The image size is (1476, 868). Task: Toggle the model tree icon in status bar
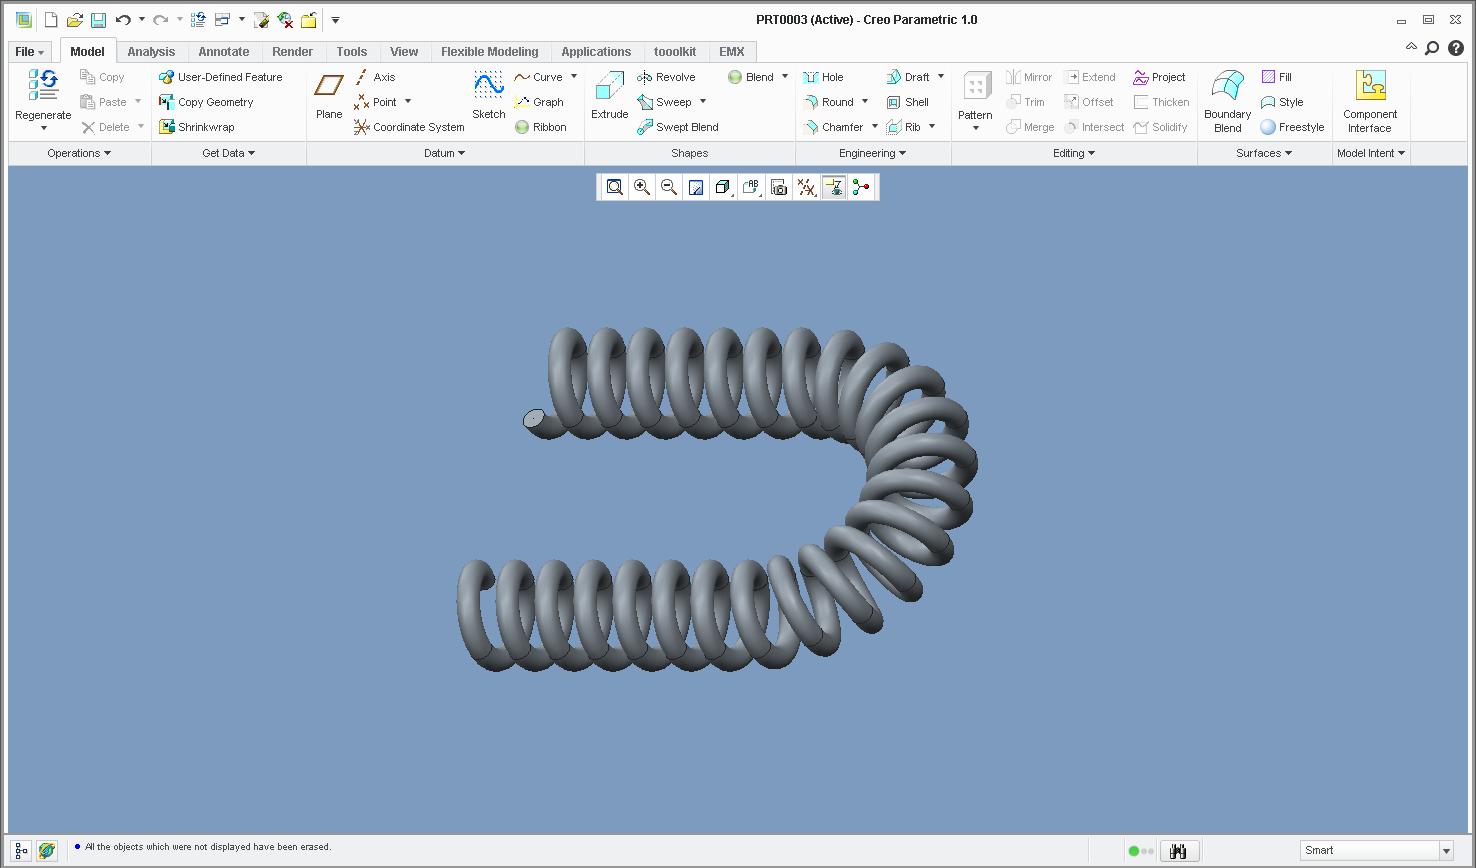pos(21,851)
